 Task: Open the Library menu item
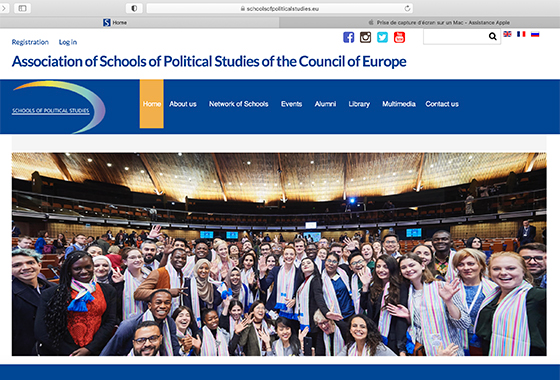click(x=359, y=104)
